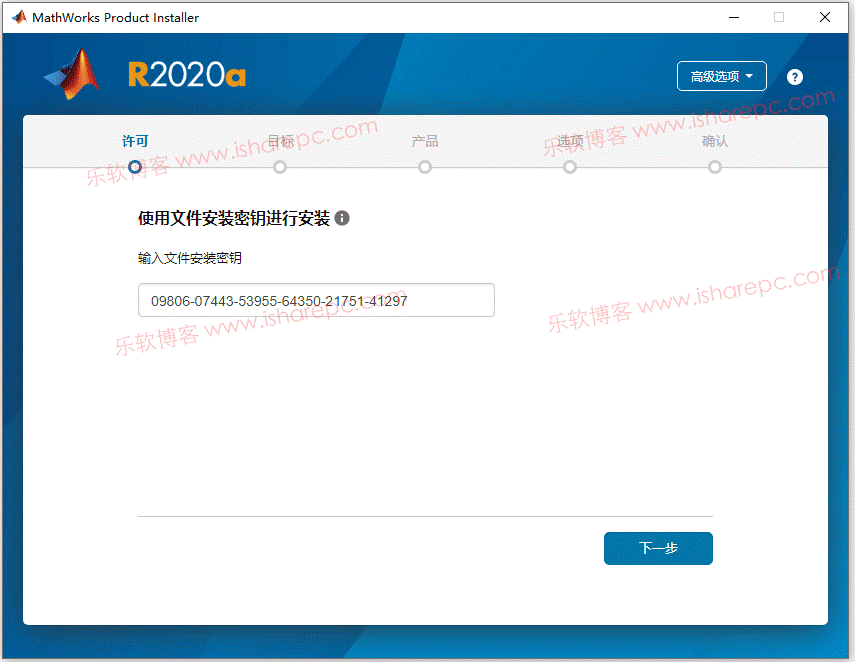Image resolution: width=855 pixels, height=662 pixels.
Task: Open help via the question mark icon
Action: click(795, 77)
